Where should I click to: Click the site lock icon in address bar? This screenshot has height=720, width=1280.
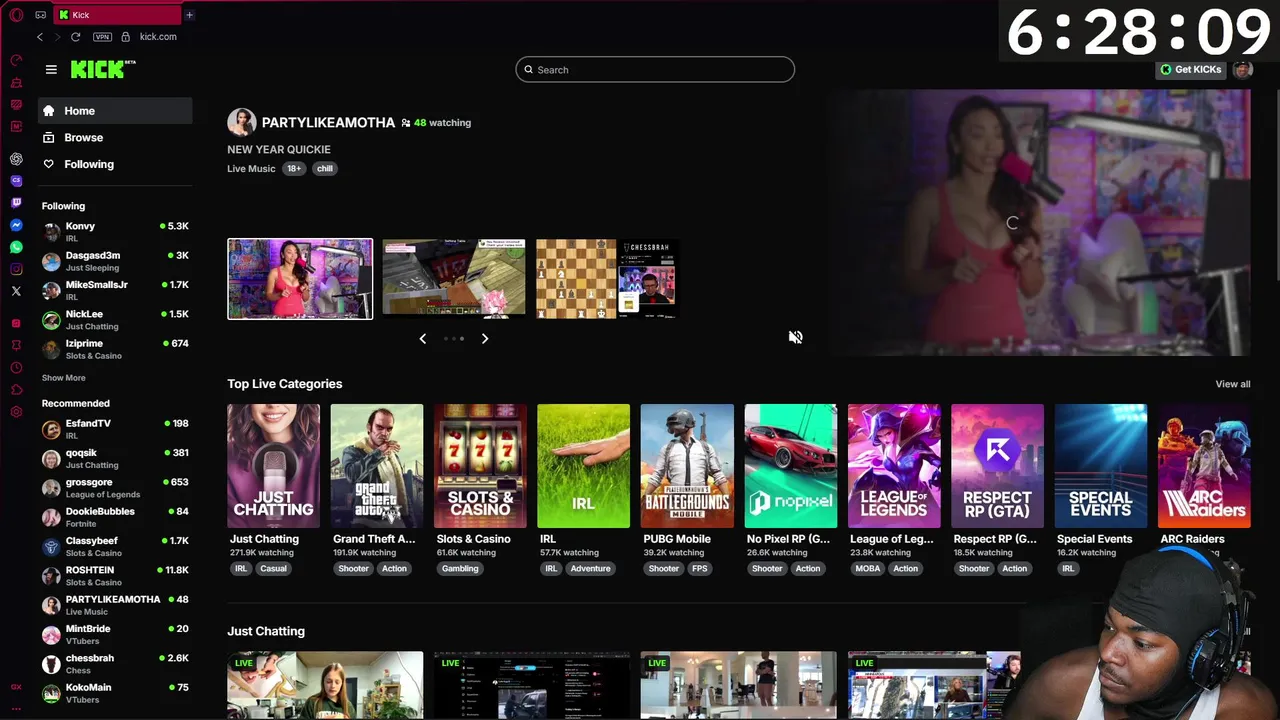click(125, 37)
